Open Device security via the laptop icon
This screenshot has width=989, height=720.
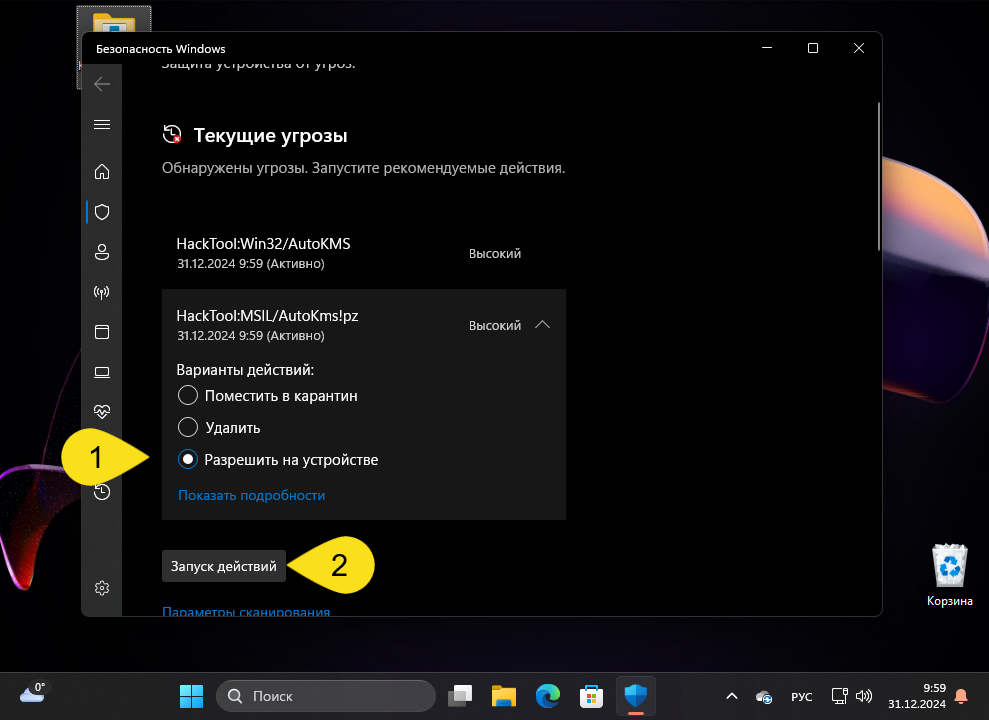point(101,371)
